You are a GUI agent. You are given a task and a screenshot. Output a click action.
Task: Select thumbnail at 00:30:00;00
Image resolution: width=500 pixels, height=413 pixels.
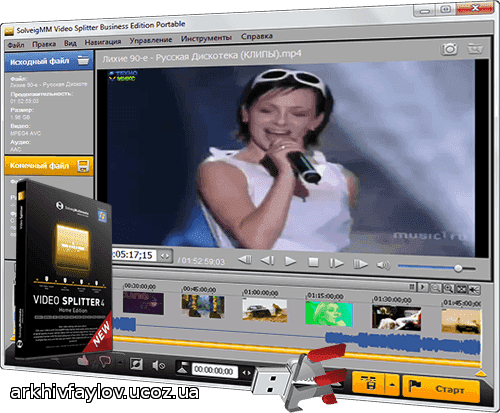tap(143, 303)
